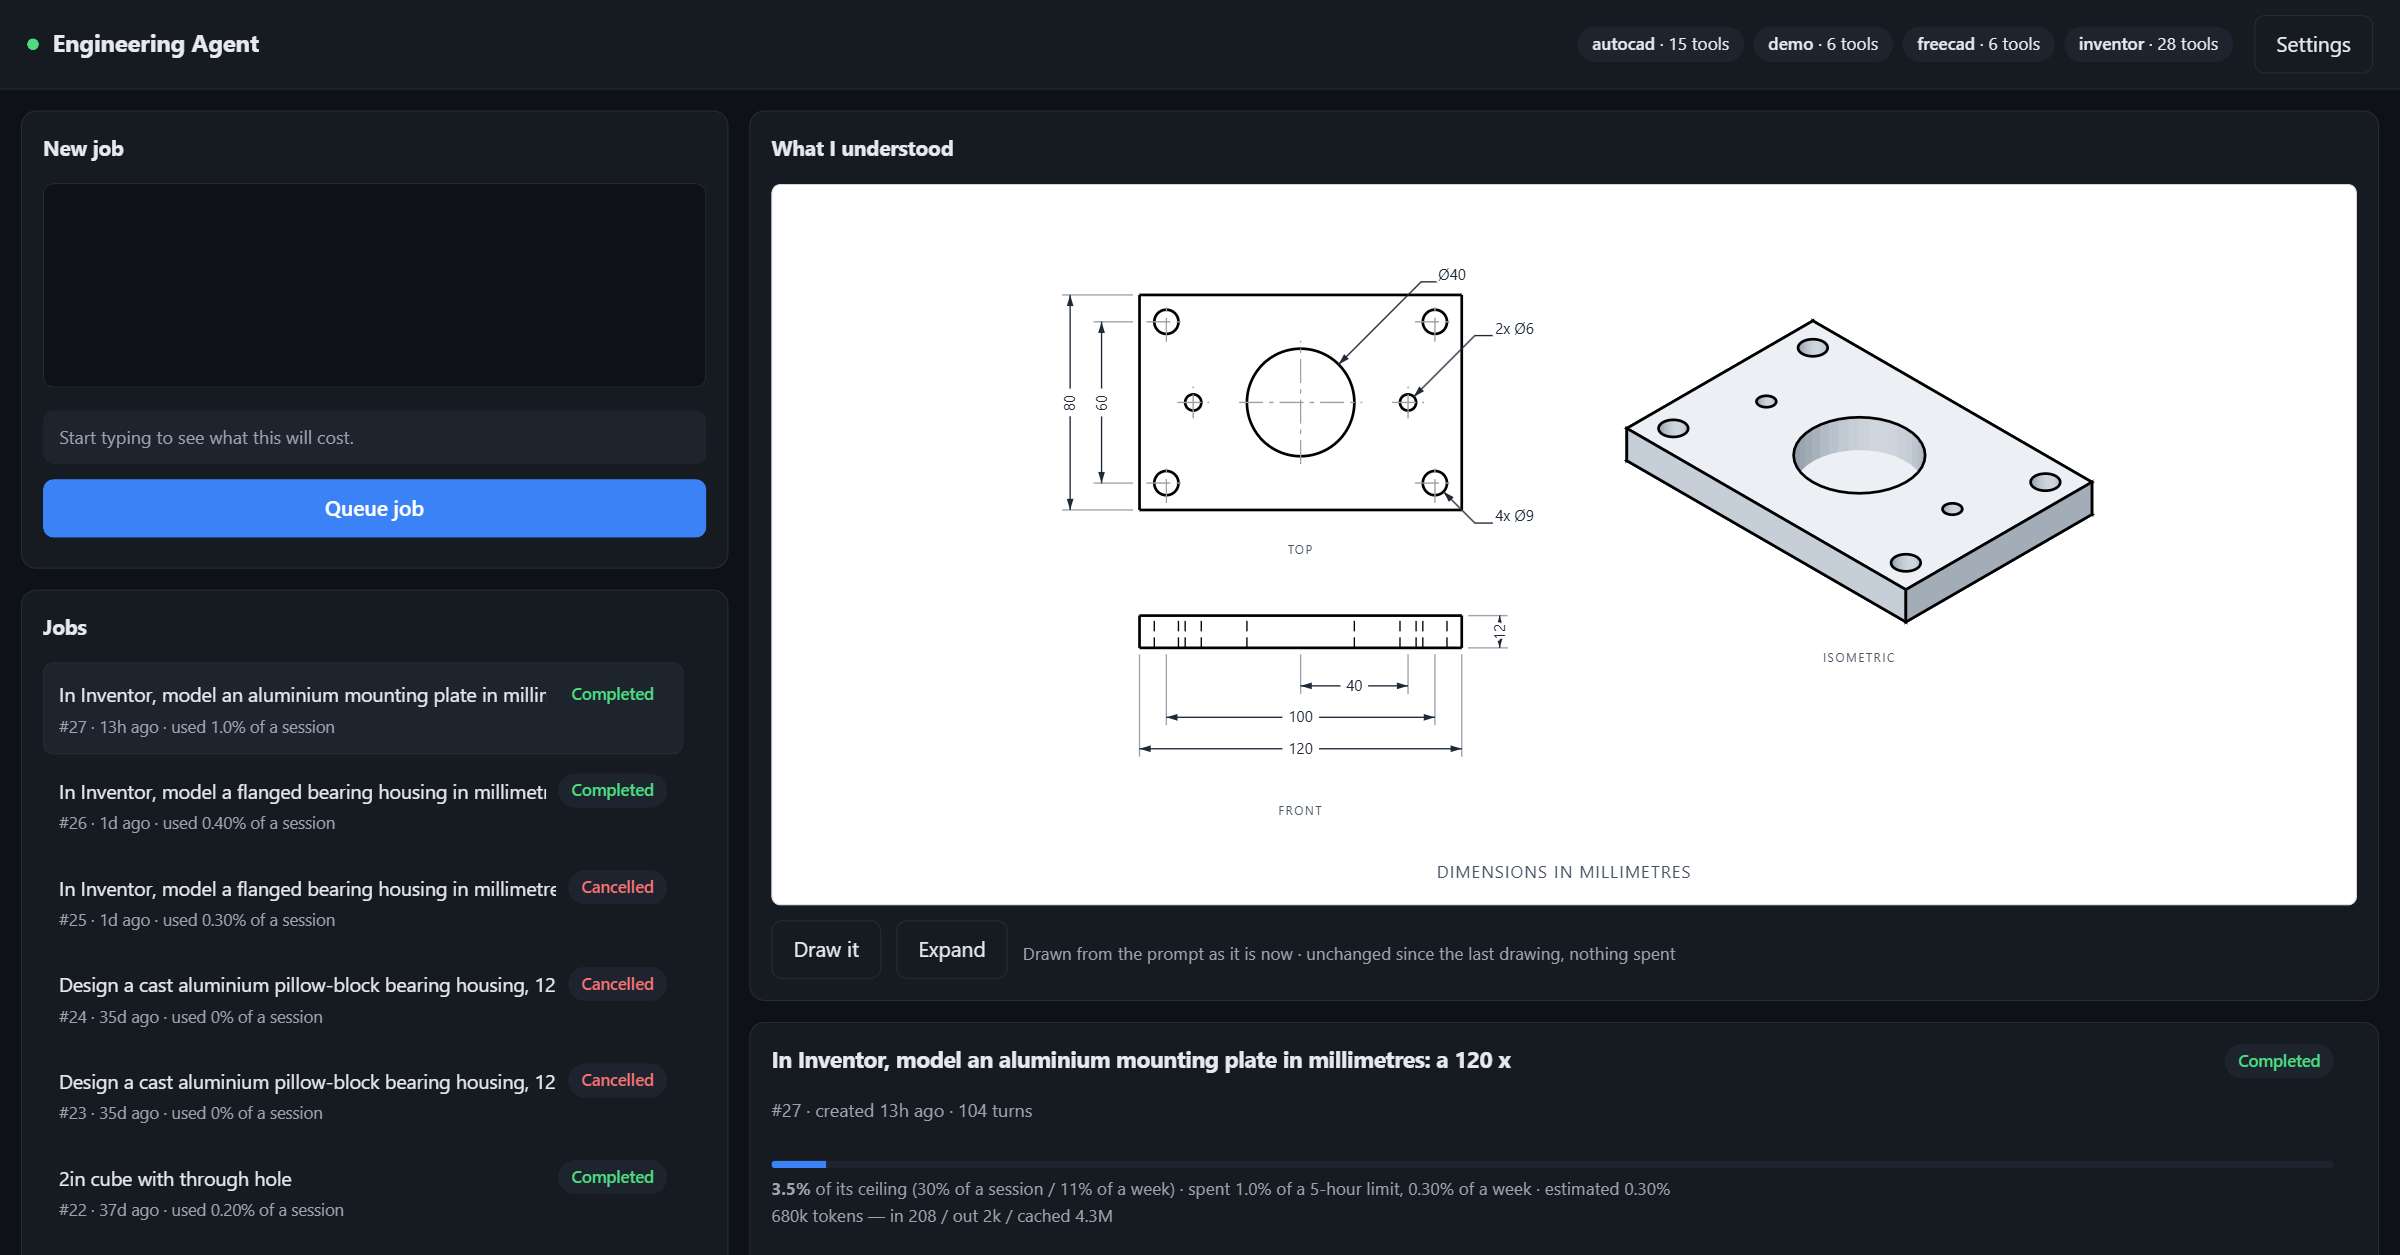The image size is (2400, 1255).
Task: Select the autocad · 15 tools chip
Action: coord(1660,44)
